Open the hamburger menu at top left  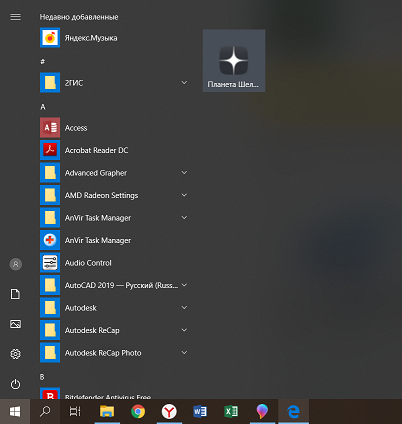click(x=15, y=17)
